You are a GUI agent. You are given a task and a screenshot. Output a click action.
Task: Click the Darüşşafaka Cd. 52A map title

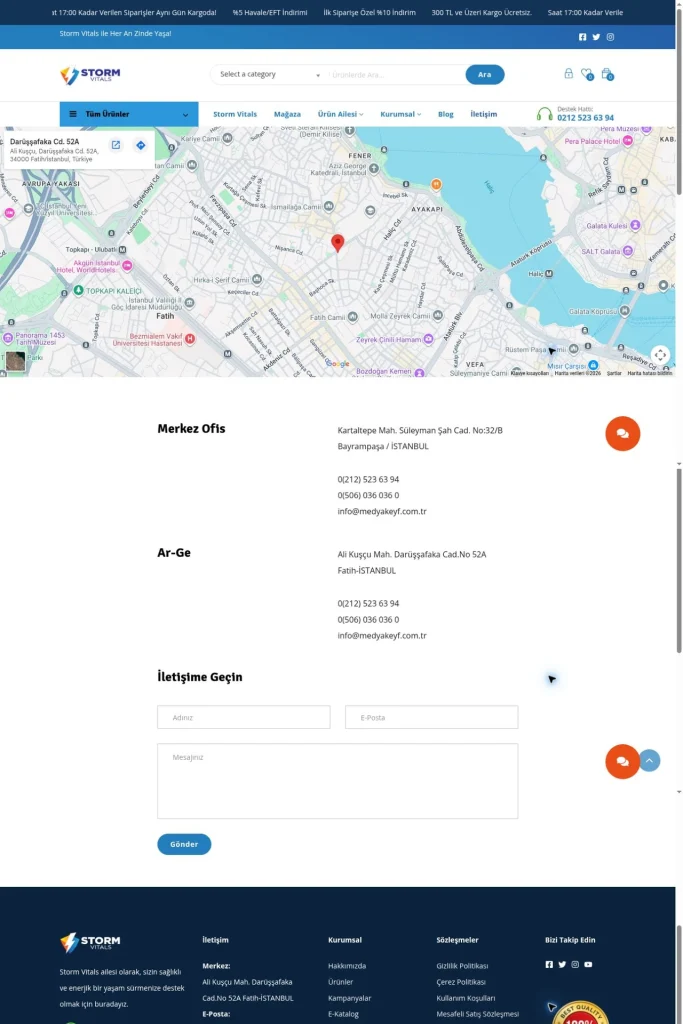(44, 142)
